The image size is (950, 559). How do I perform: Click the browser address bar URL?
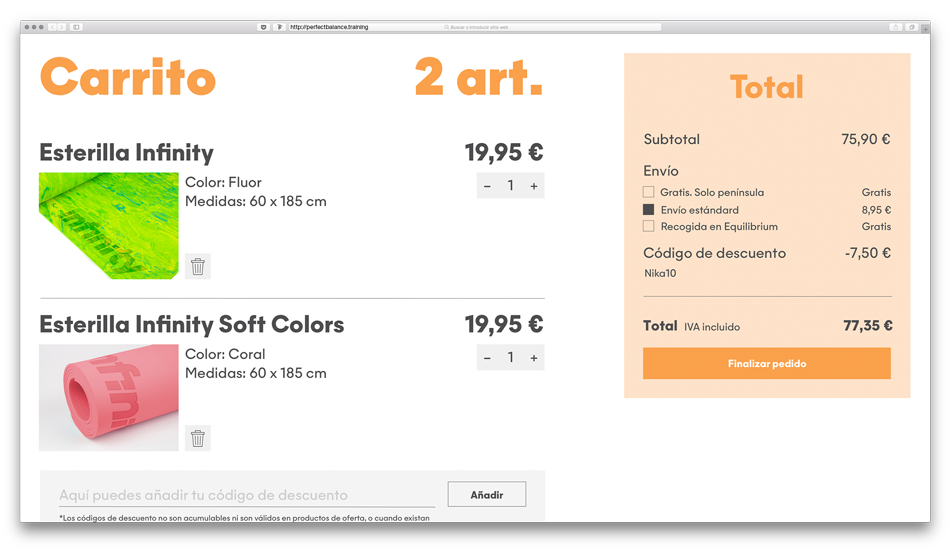(329, 27)
